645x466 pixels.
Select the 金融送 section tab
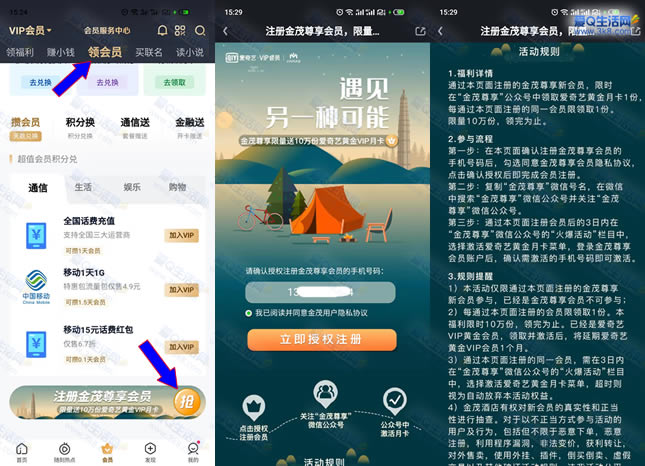tap(190, 127)
